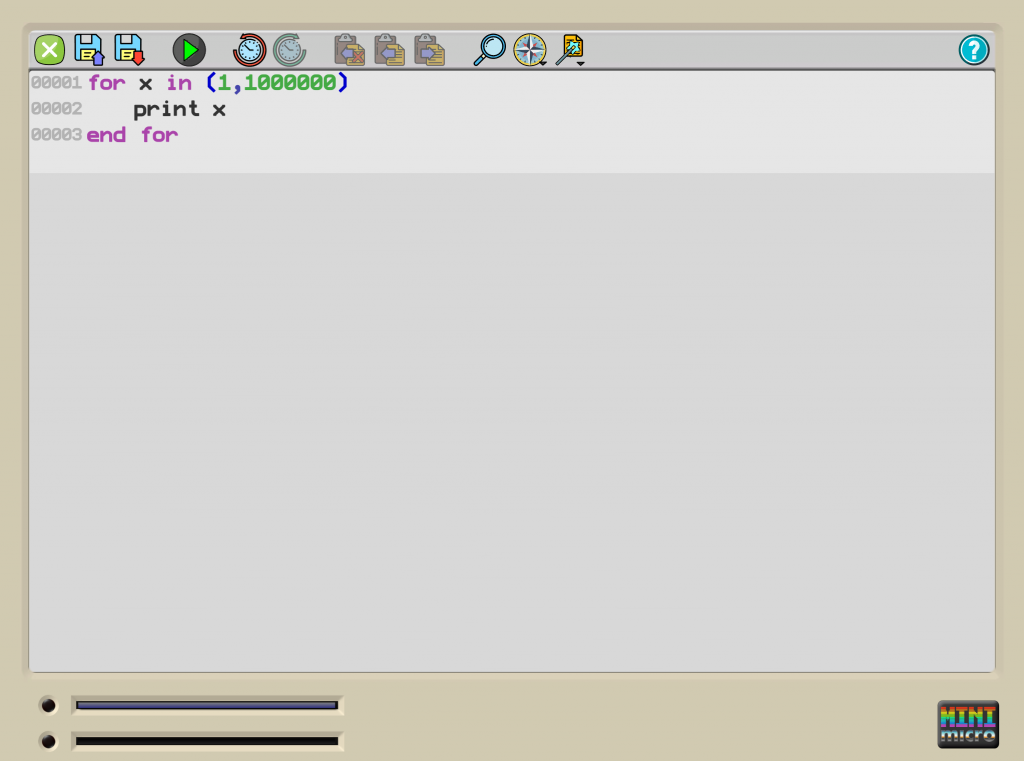Close the code editor with green X

click(x=49, y=50)
